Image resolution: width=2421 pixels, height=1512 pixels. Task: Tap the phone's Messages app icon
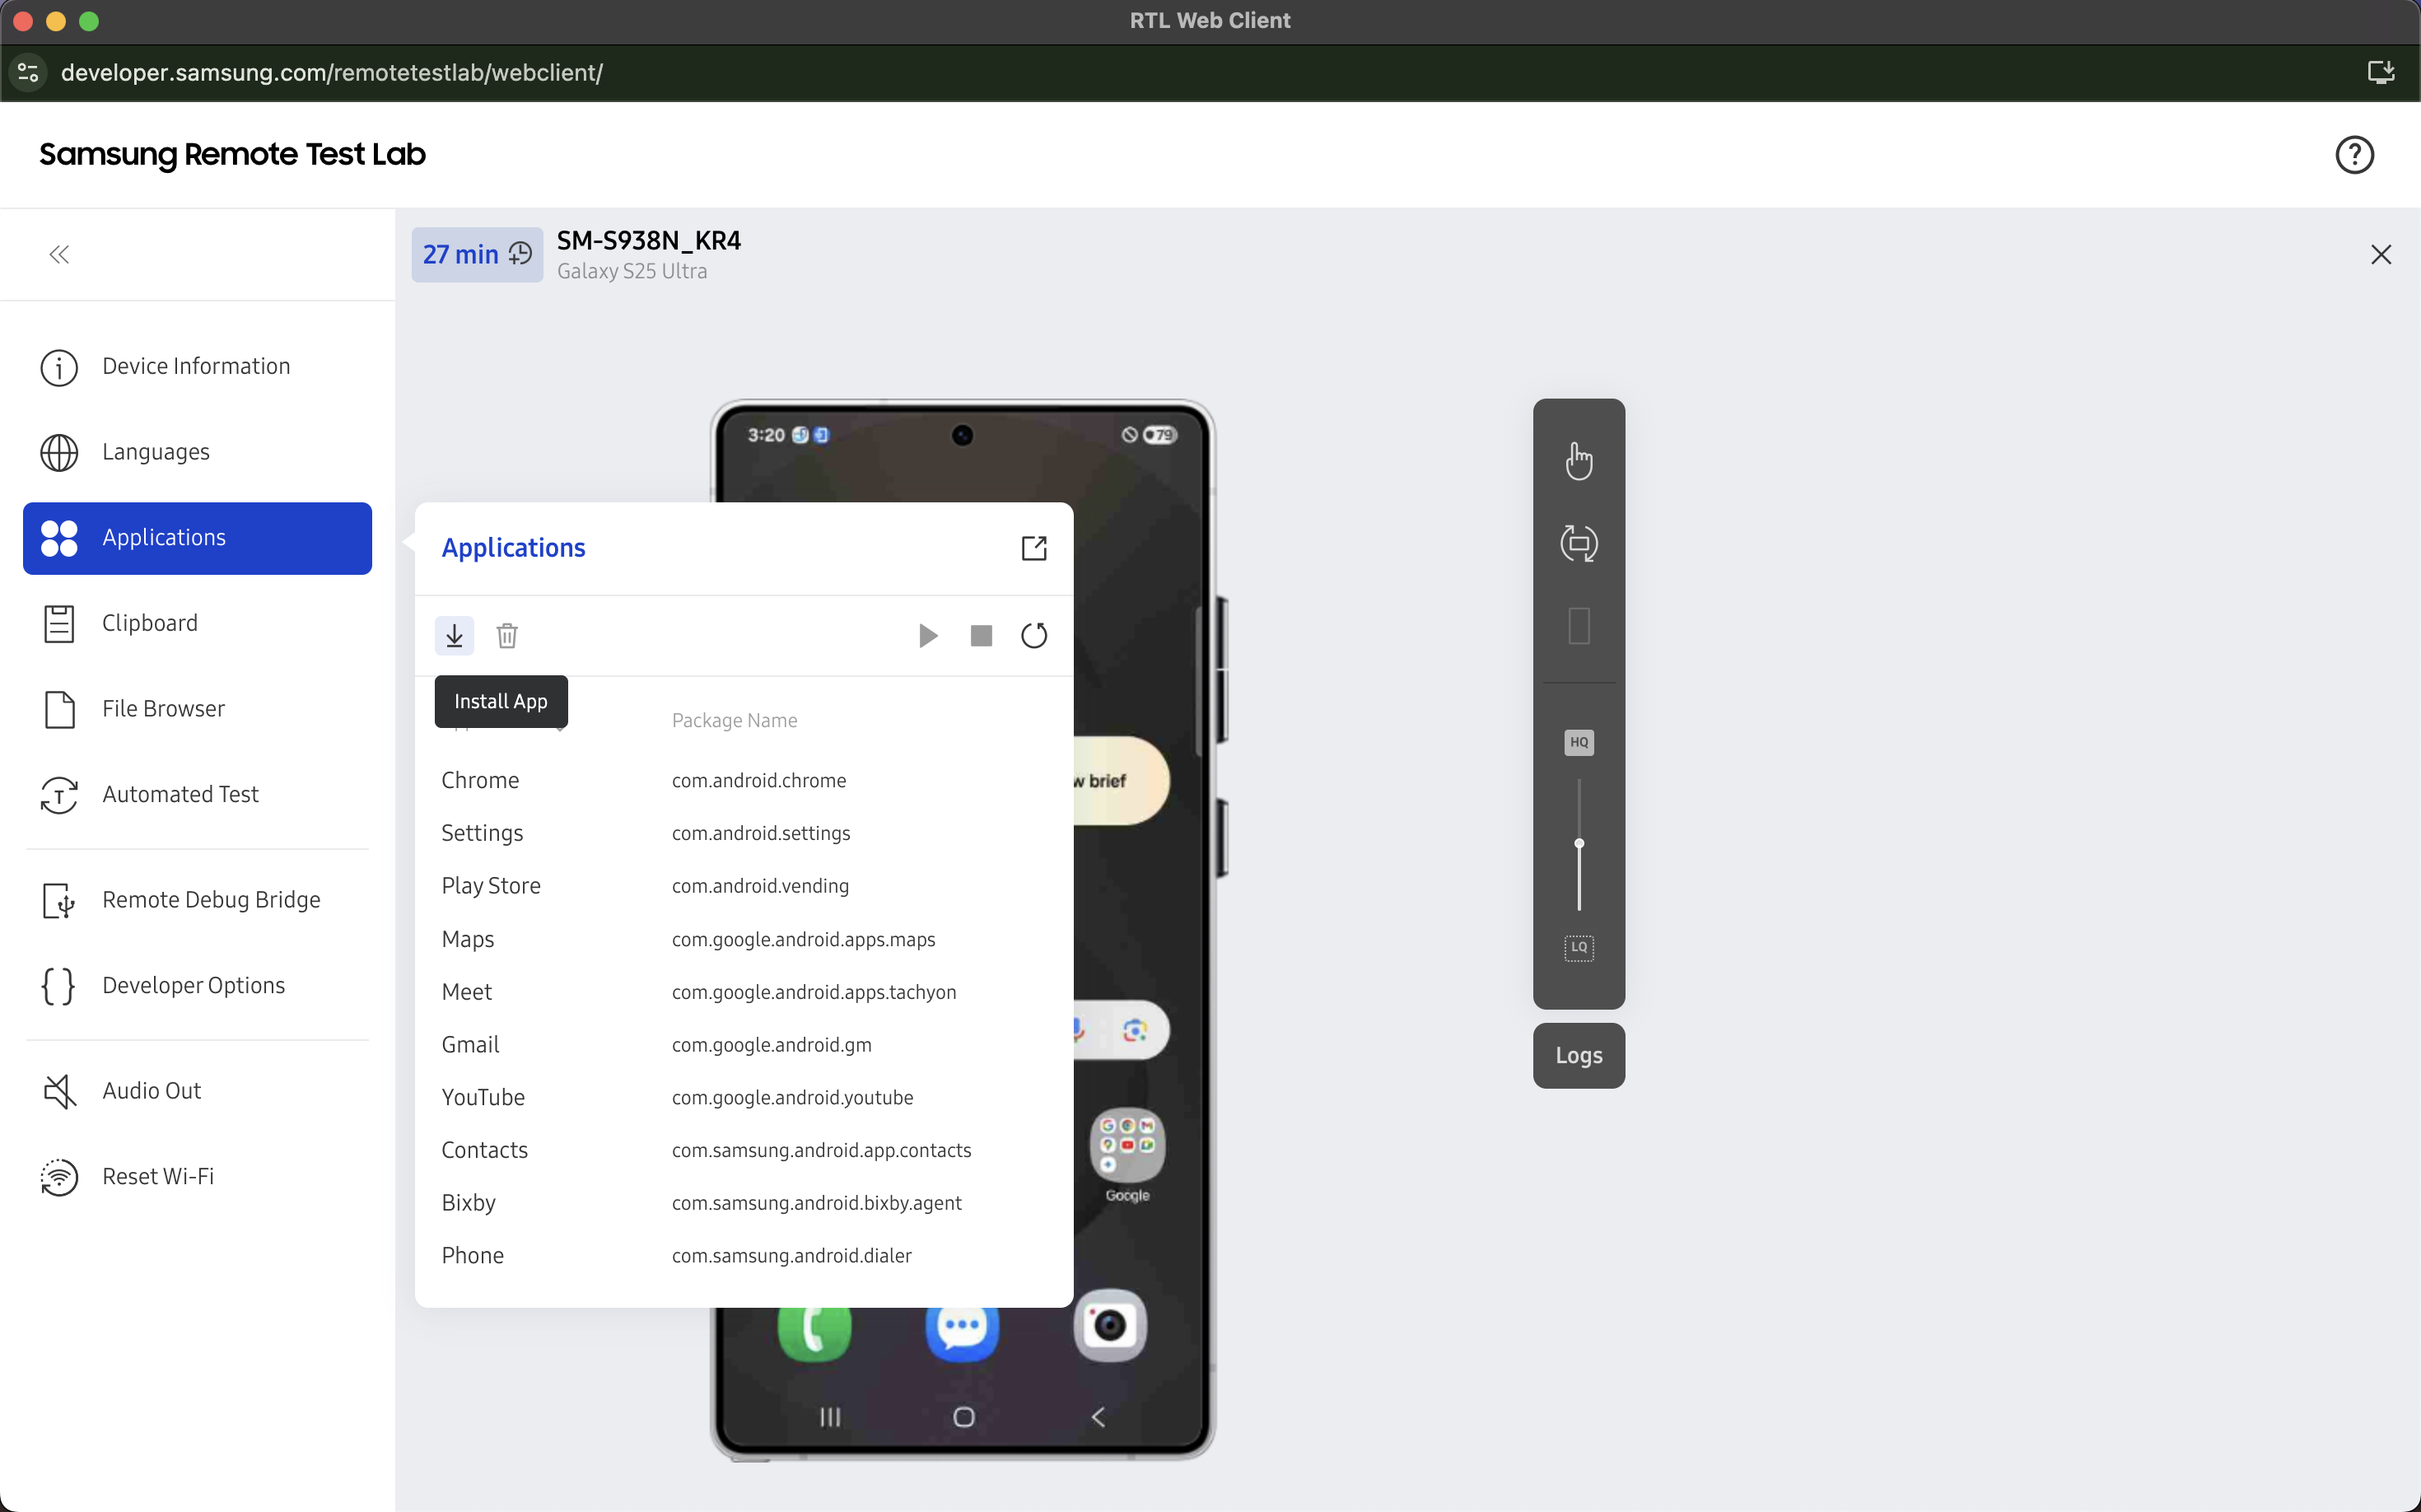point(962,1332)
